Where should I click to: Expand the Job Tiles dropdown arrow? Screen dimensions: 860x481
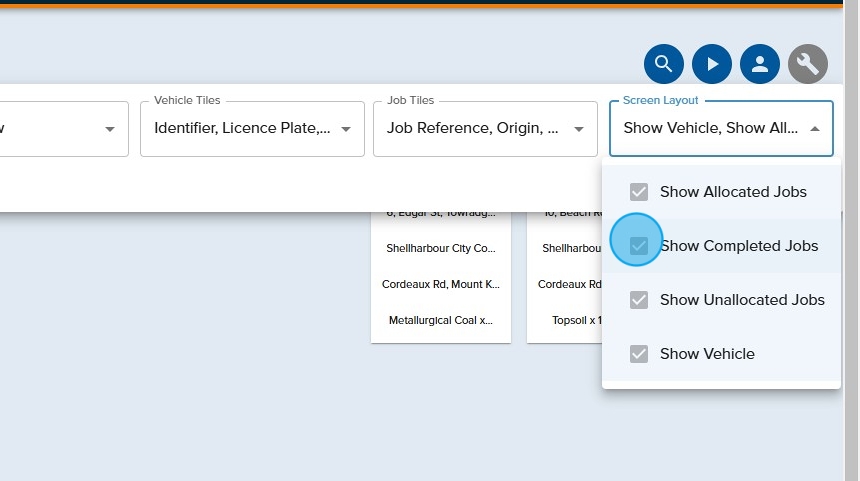pyautogui.click(x=579, y=129)
